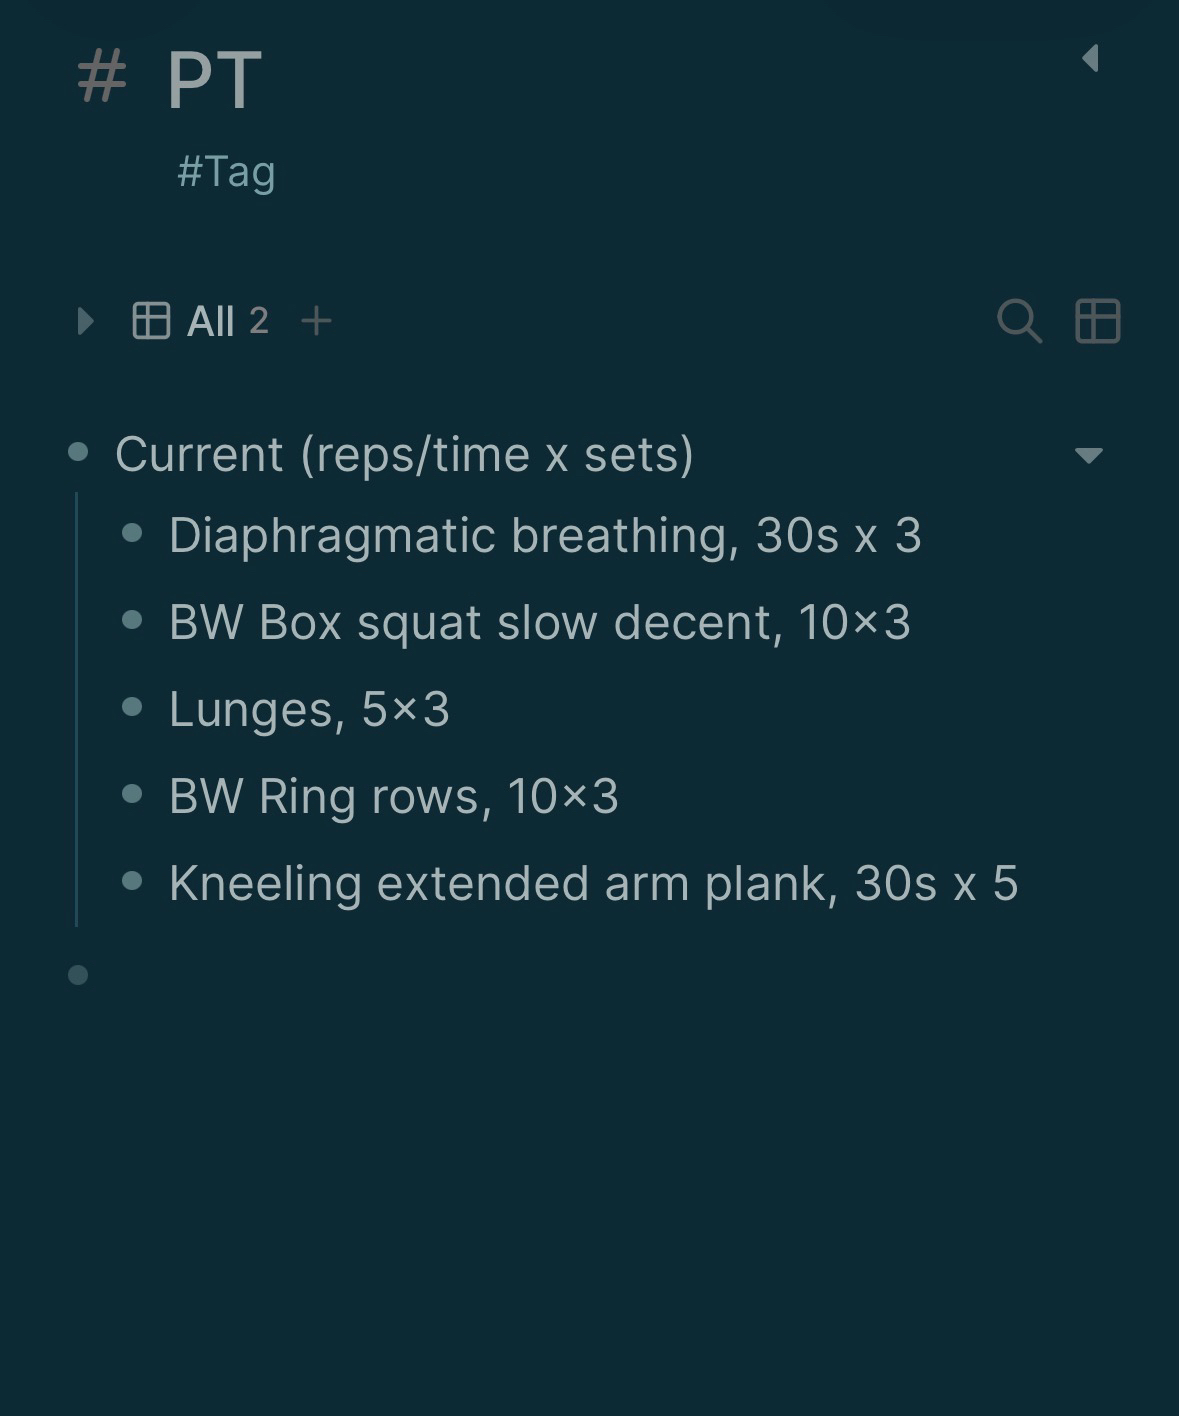The image size is (1179, 1416).
Task: Click the #Tag placeholder
Action: (x=226, y=171)
